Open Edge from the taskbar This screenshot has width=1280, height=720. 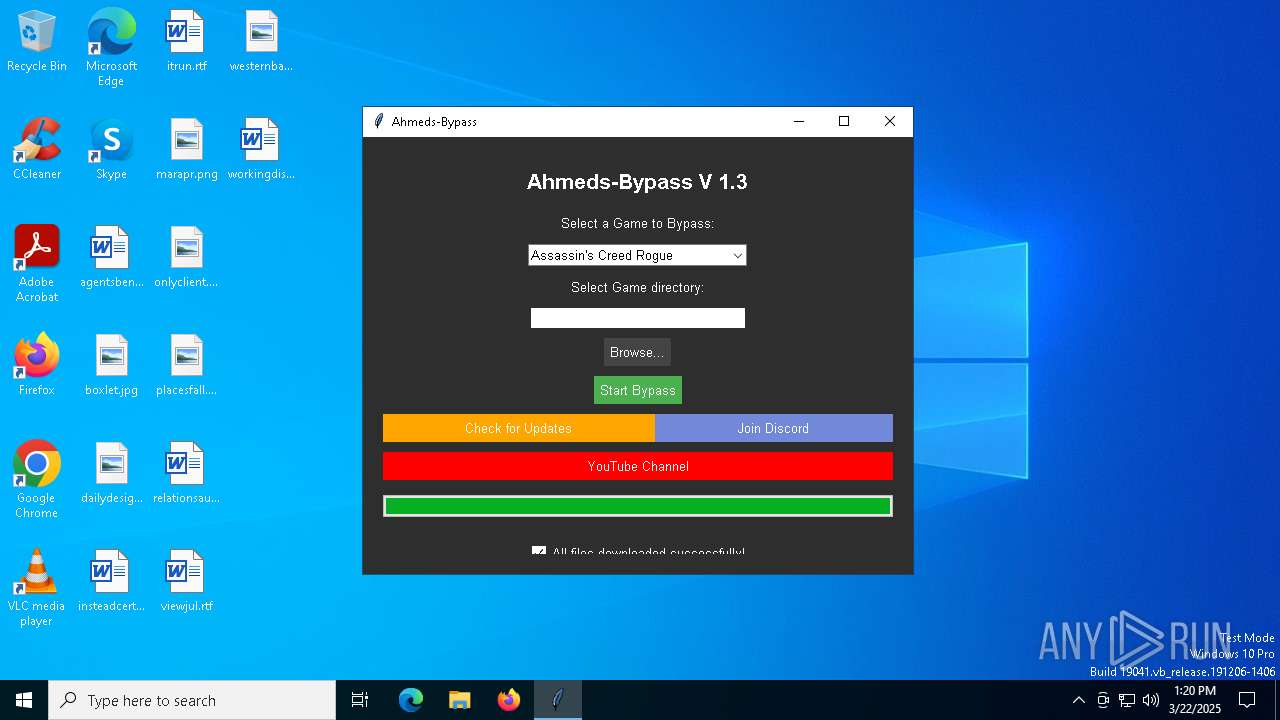pos(411,700)
